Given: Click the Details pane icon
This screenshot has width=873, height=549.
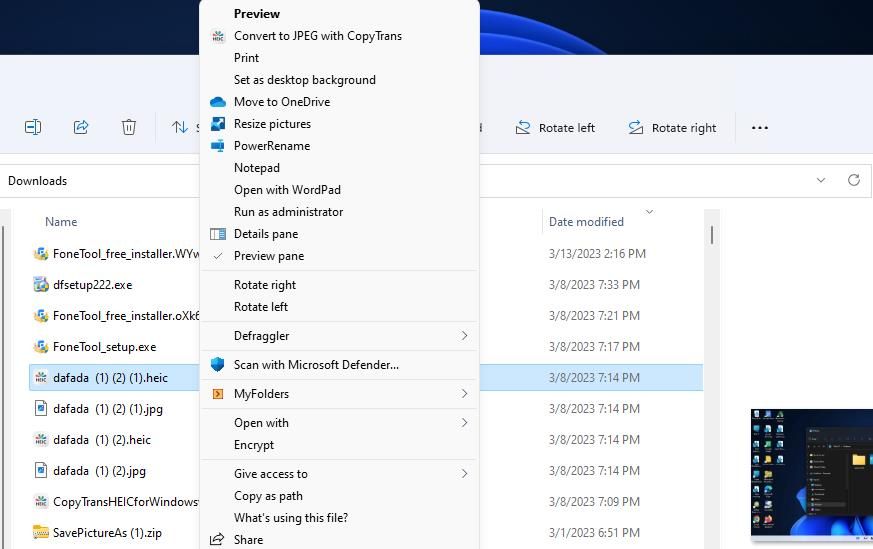Looking at the screenshot, I should 218,234.
